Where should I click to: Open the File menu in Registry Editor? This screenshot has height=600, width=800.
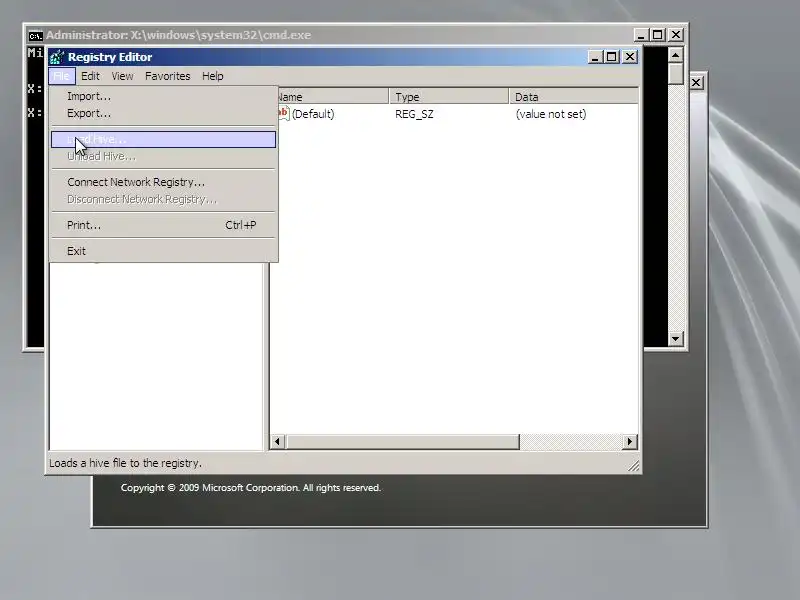(x=62, y=76)
